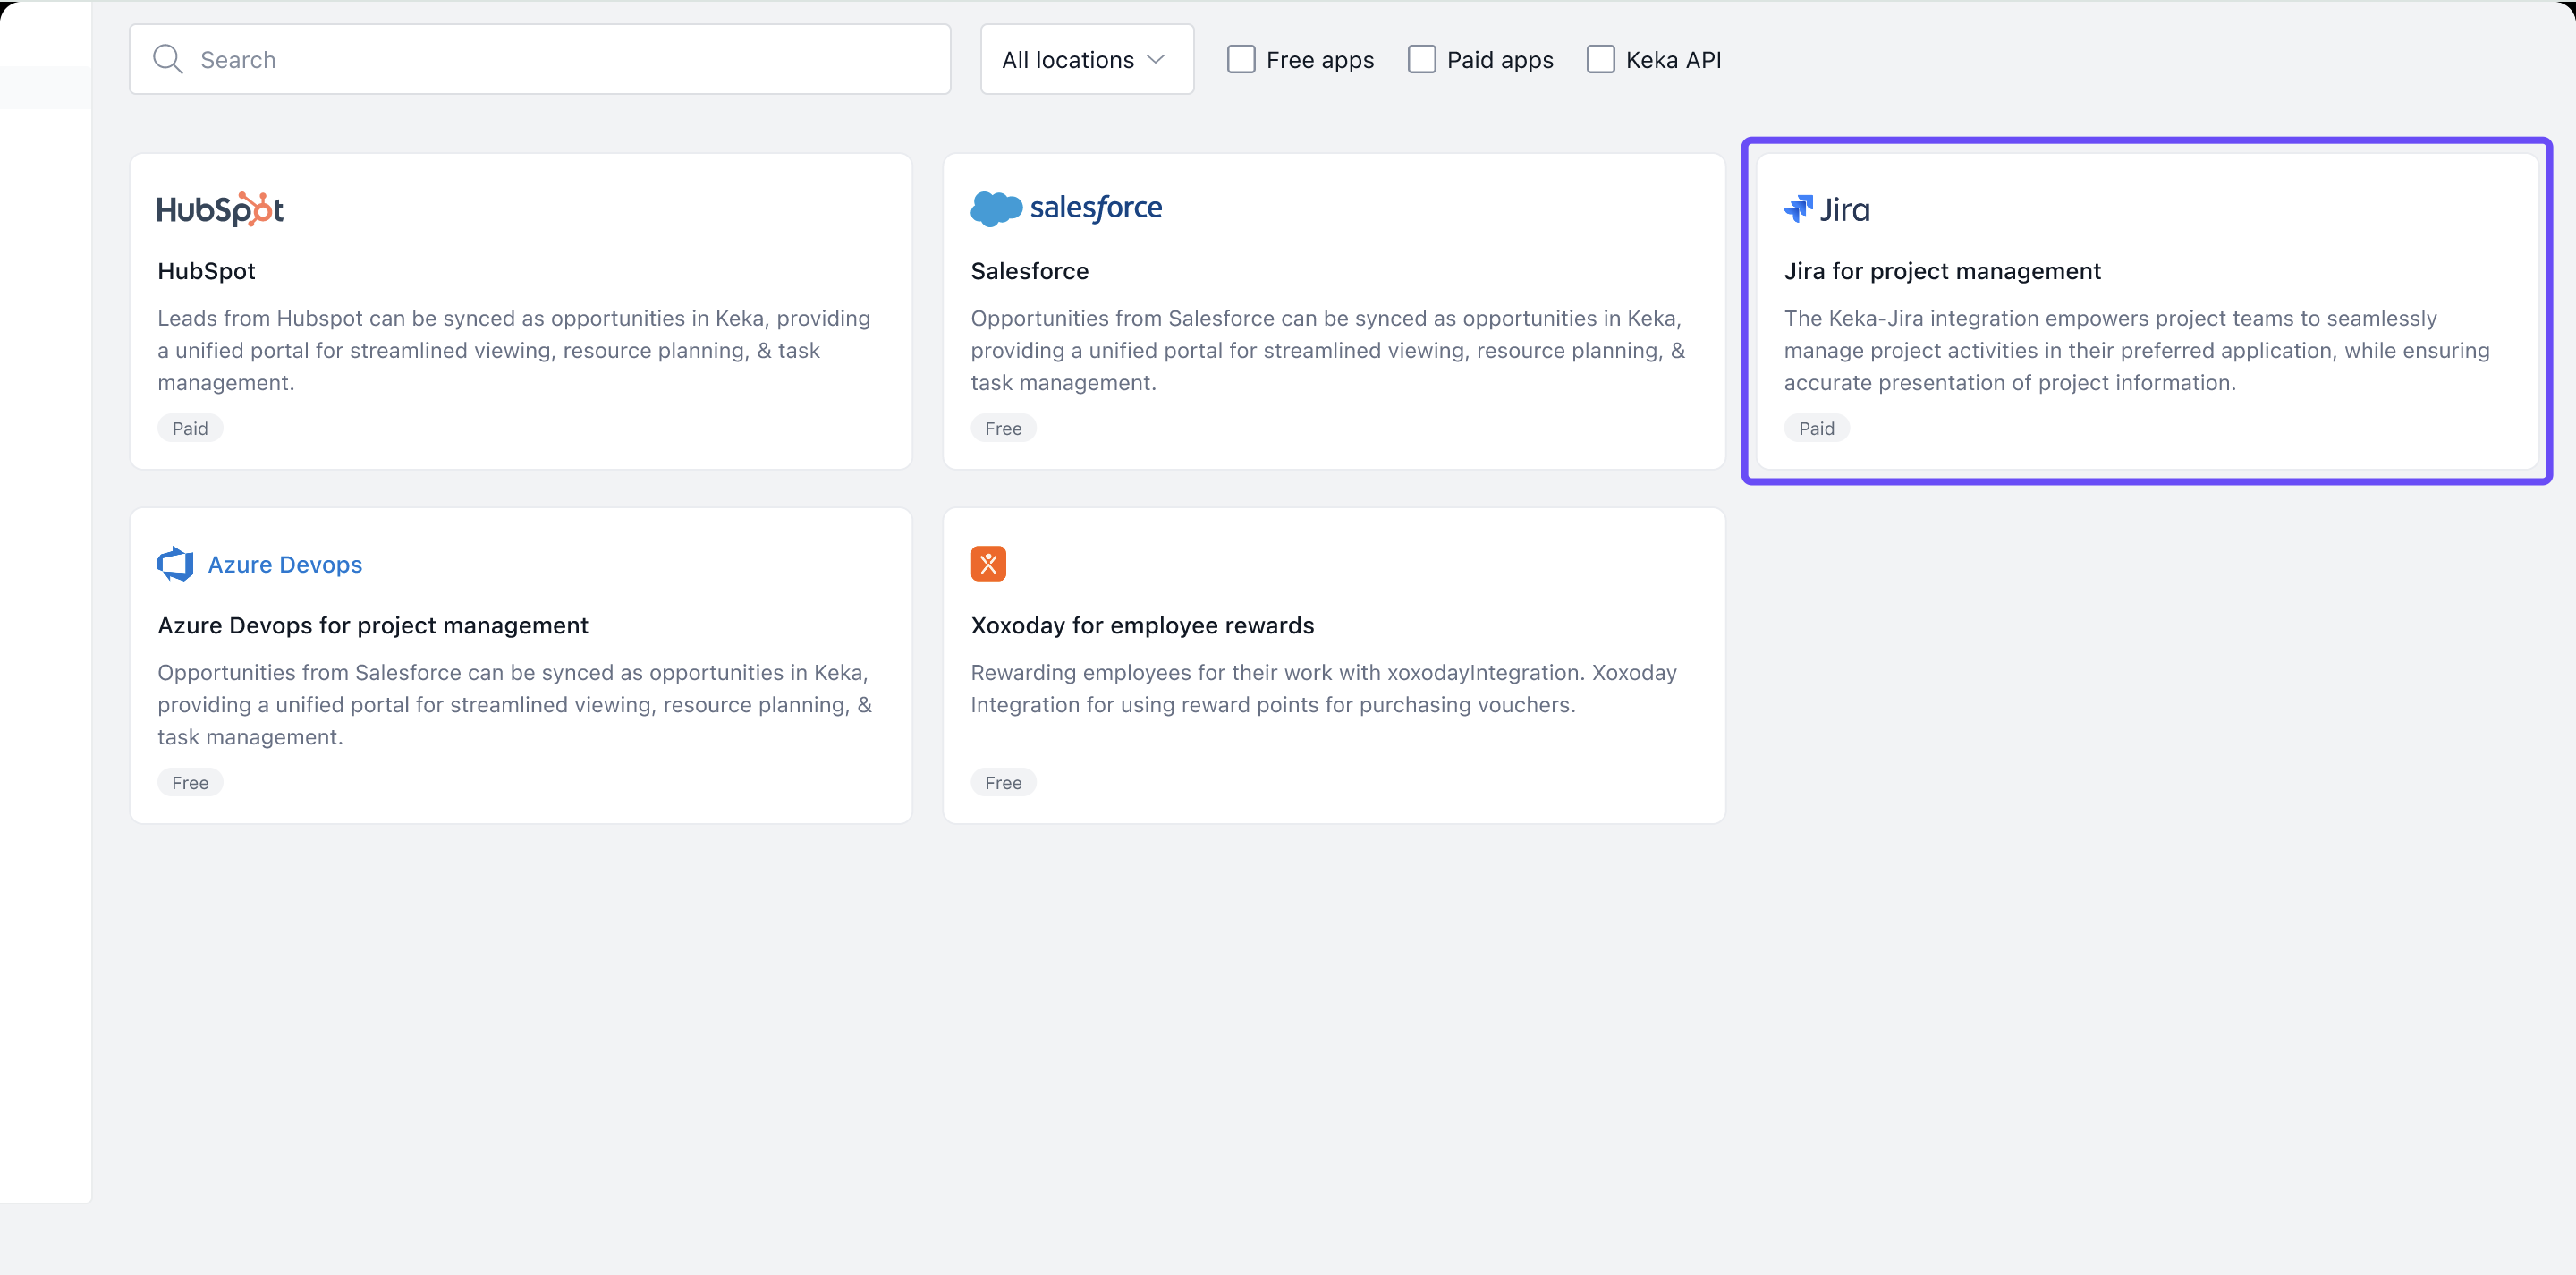The image size is (2576, 1275).
Task: Click the Free badge on Xoxoday card
Action: (1003, 783)
